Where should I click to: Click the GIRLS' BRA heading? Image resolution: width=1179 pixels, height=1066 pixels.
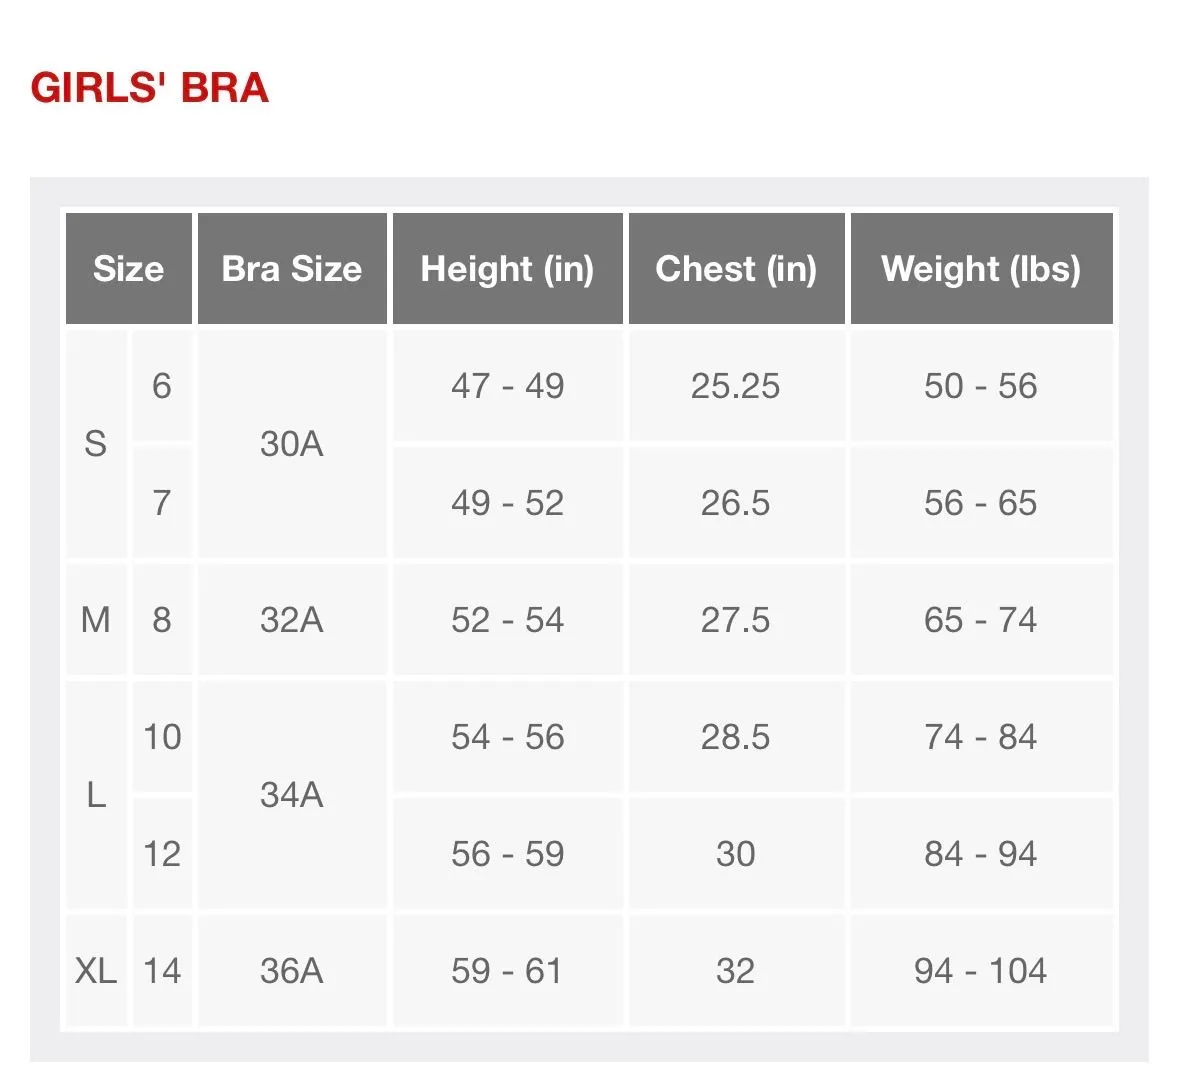(x=150, y=88)
